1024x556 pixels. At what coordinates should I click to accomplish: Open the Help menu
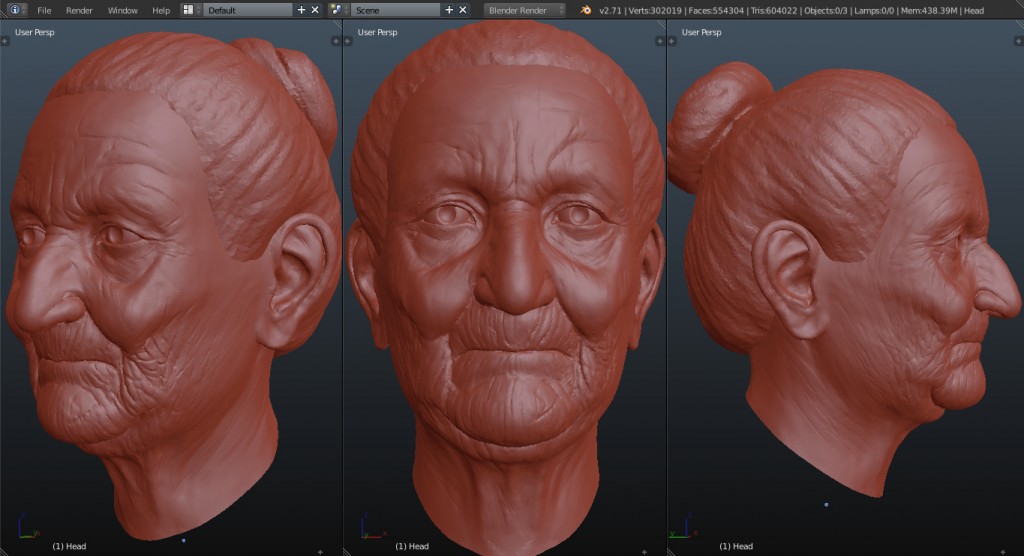(161, 10)
